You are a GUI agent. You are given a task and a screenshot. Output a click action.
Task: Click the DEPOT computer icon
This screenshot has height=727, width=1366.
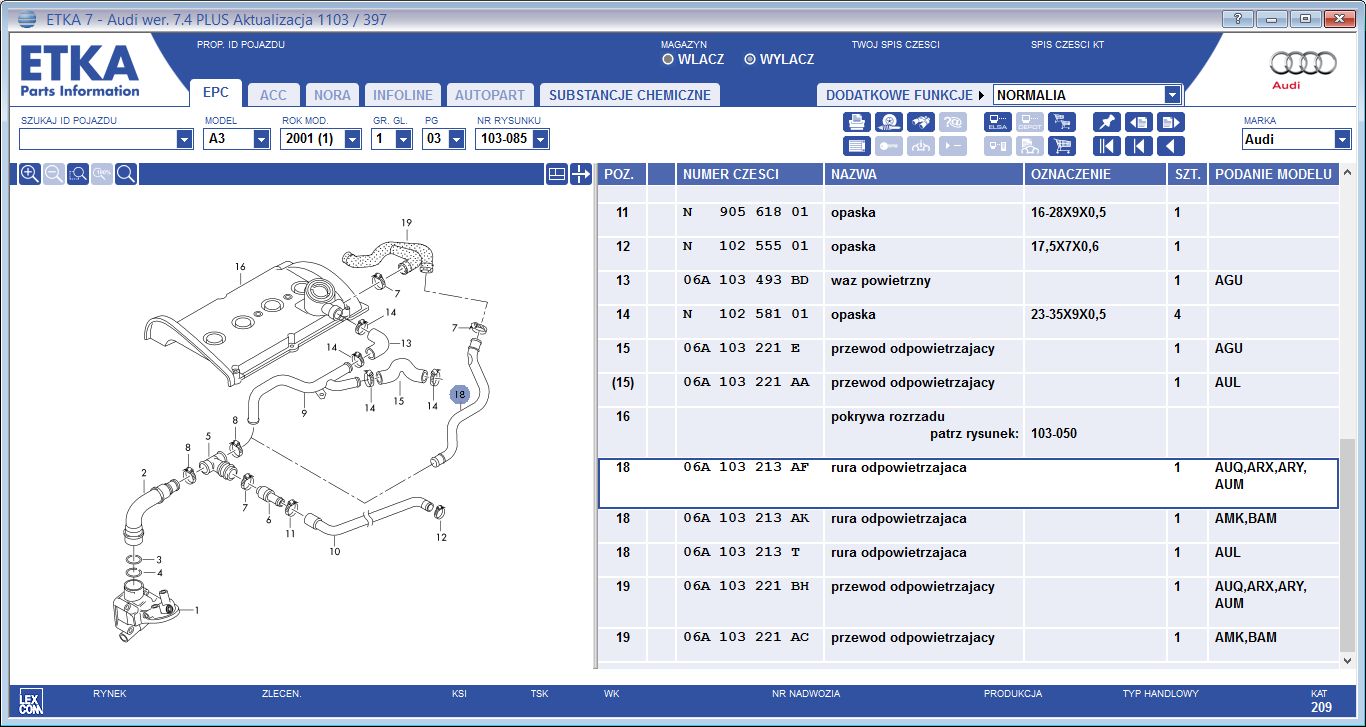pos(1029,122)
